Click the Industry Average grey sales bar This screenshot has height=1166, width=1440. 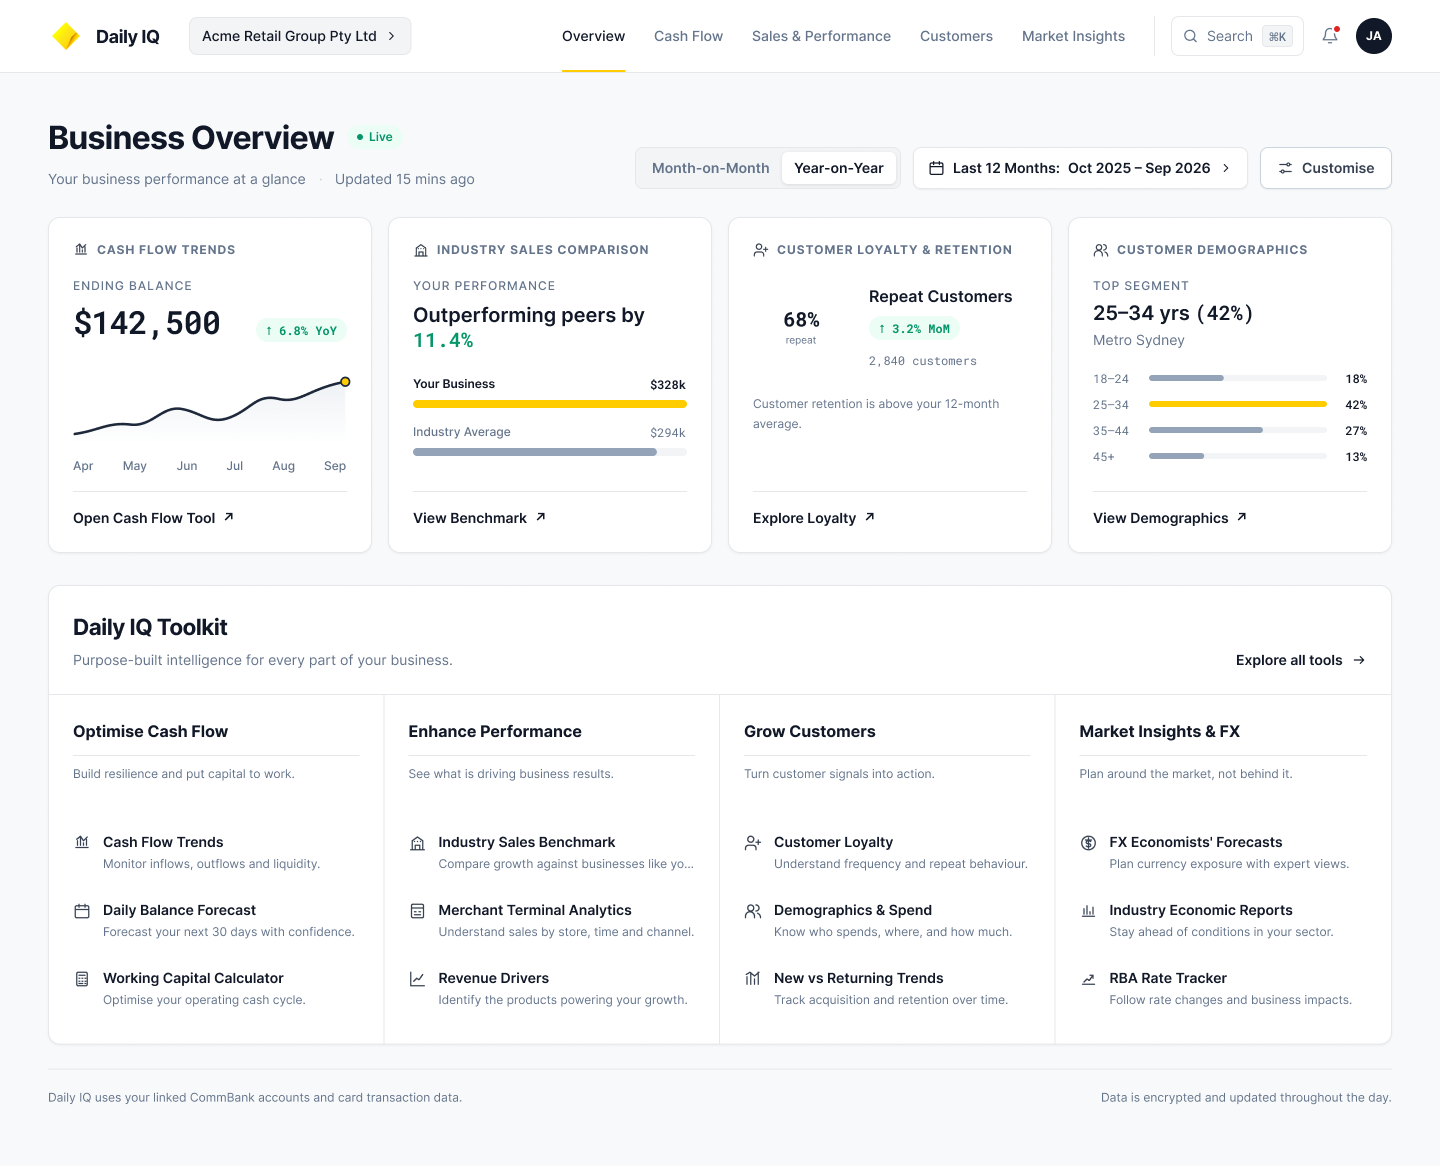tap(550, 452)
